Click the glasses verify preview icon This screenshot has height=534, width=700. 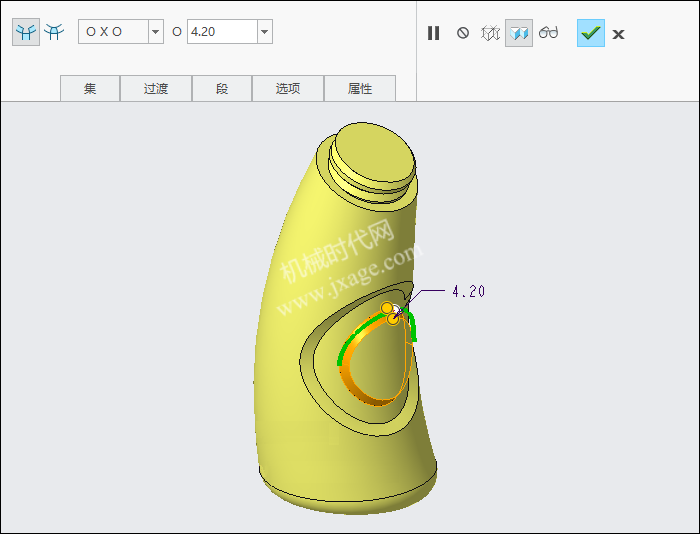point(548,33)
